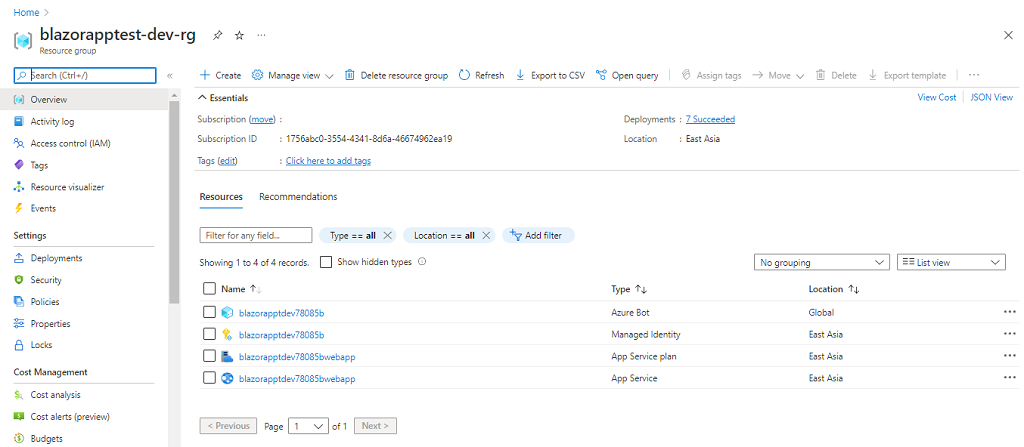Screen dimensions: 1024x447
Task: Open the No grouping dropdown
Action: [x=822, y=262]
